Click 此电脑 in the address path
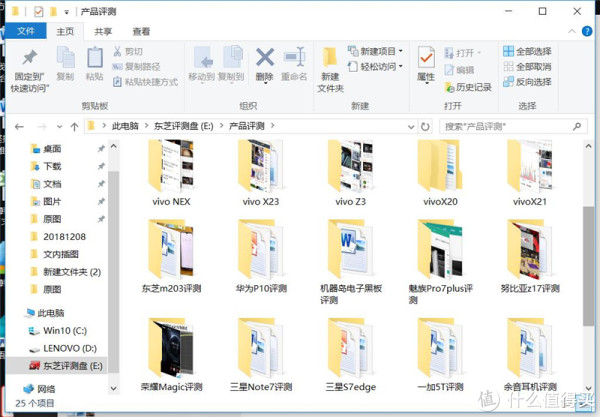Viewport: 600px width, 417px height. click(125, 126)
